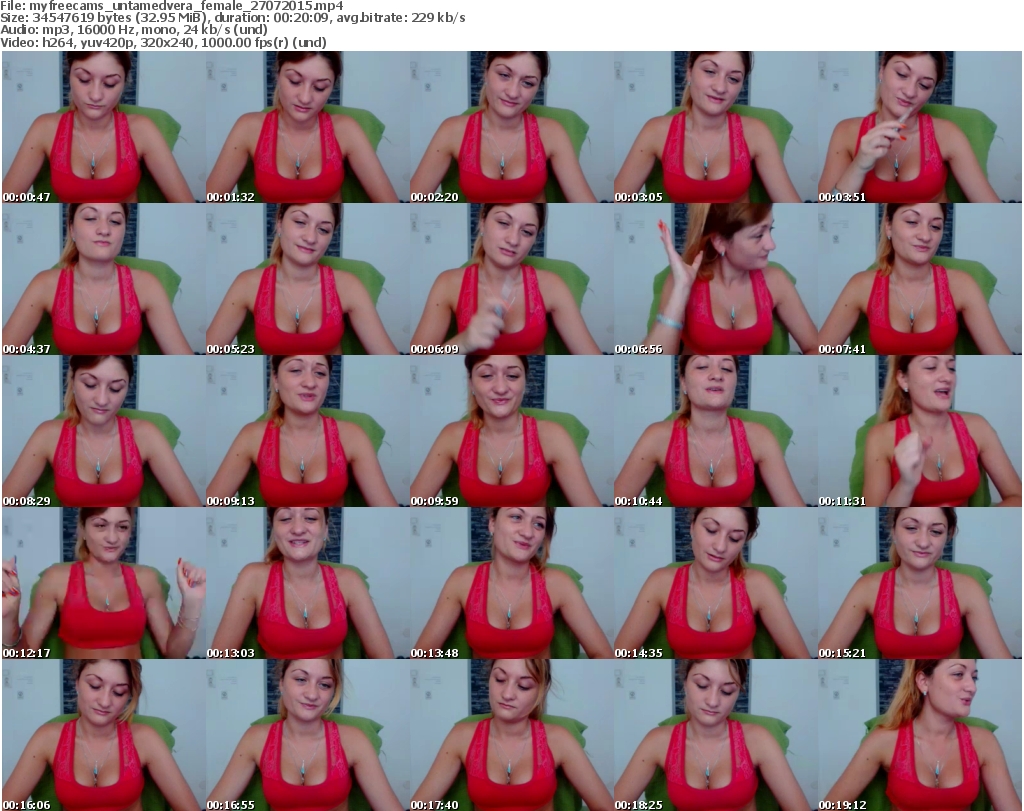This screenshot has height=811, width=1024.
Task: Pick the frame at 00:11:31
Action: tap(920, 432)
